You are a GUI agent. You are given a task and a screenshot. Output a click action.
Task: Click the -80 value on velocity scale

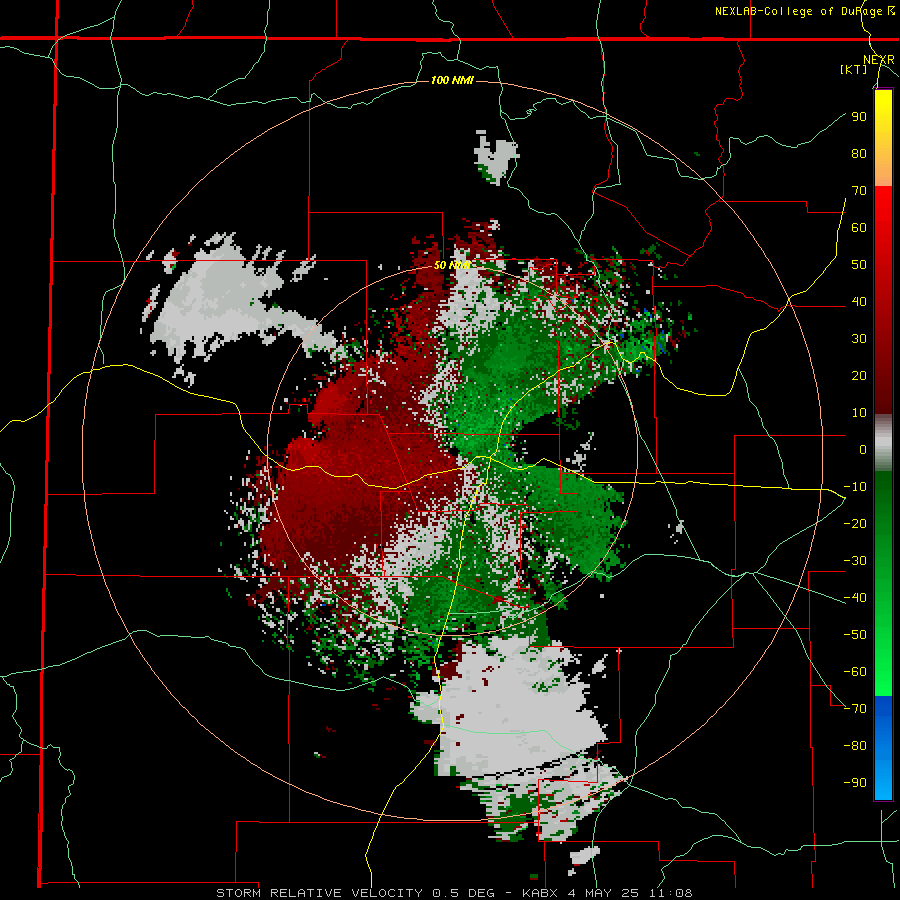(x=855, y=746)
